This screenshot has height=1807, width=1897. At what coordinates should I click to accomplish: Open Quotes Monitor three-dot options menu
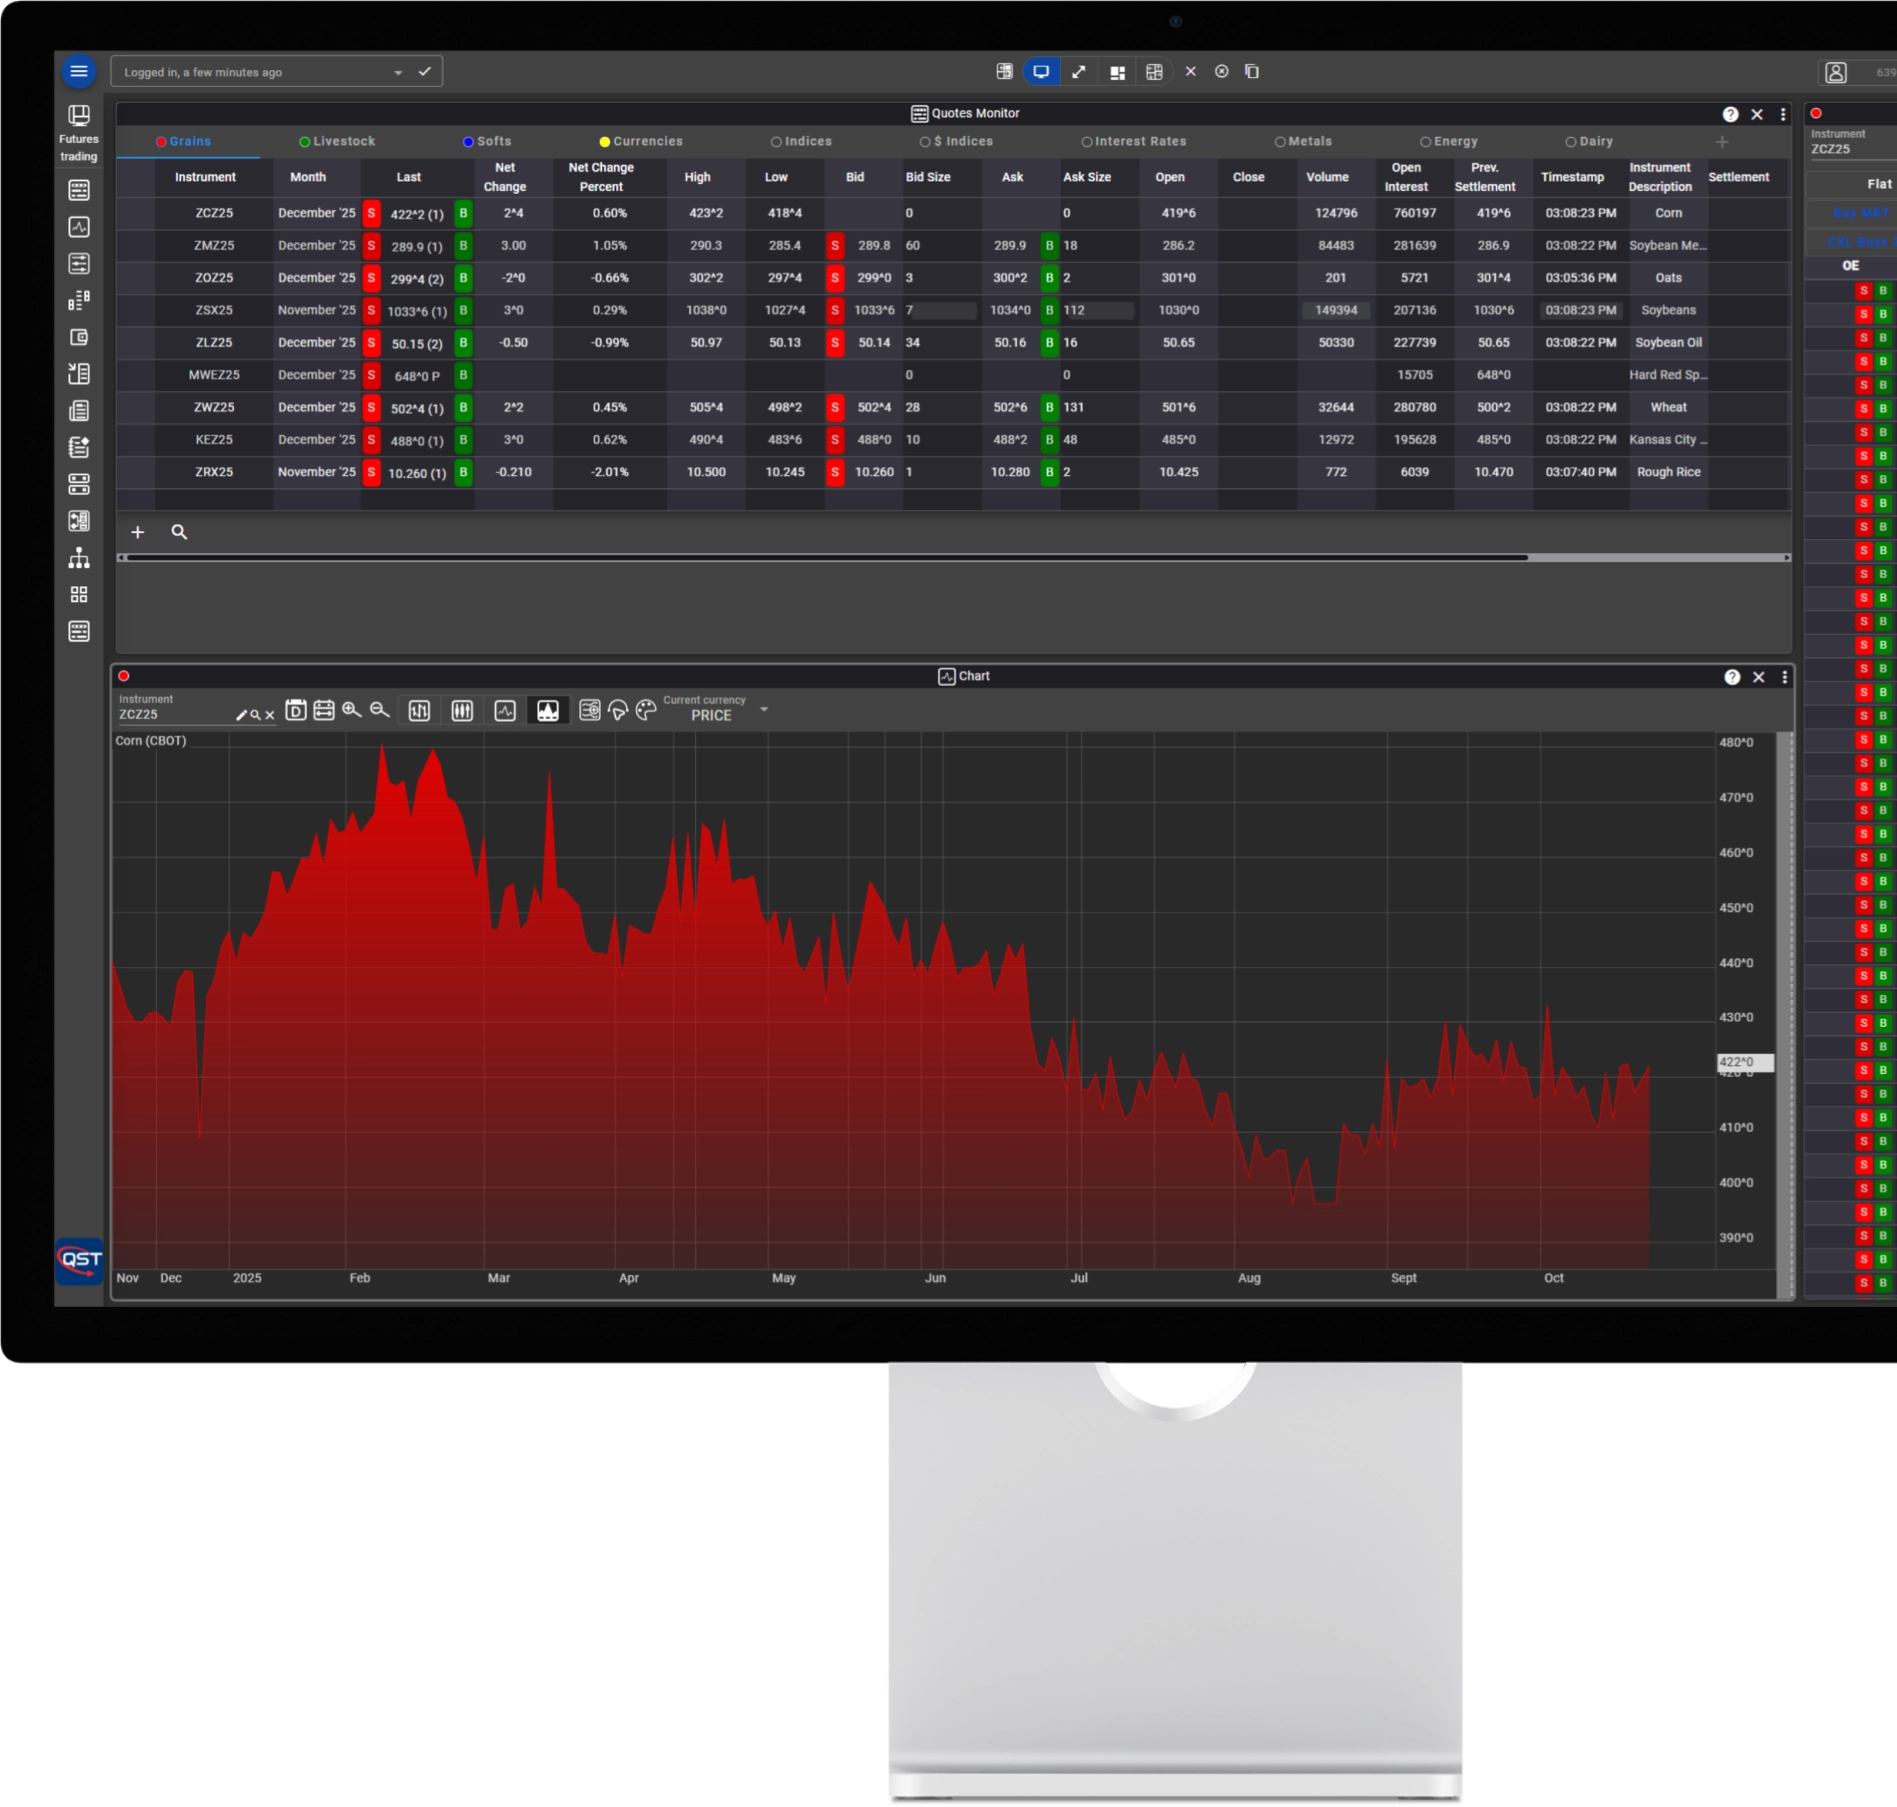tap(1783, 114)
